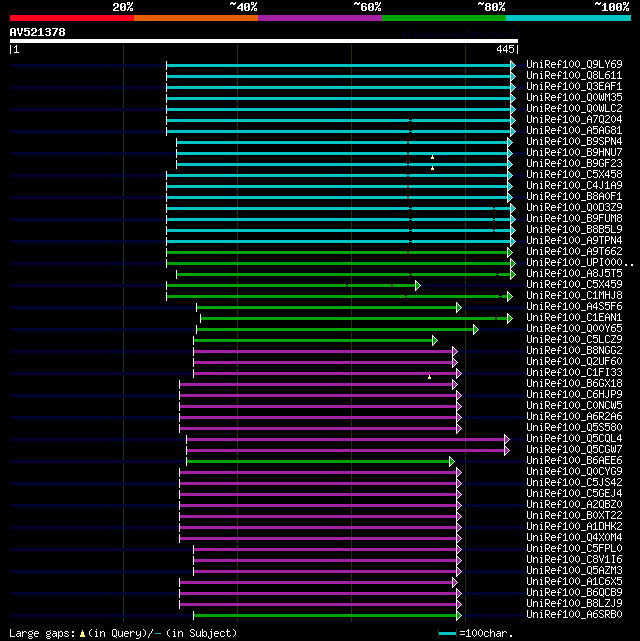This screenshot has height=641, width=640.
Task: Click the UniRef100_B8B5L9 label
Action: pos(574,230)
